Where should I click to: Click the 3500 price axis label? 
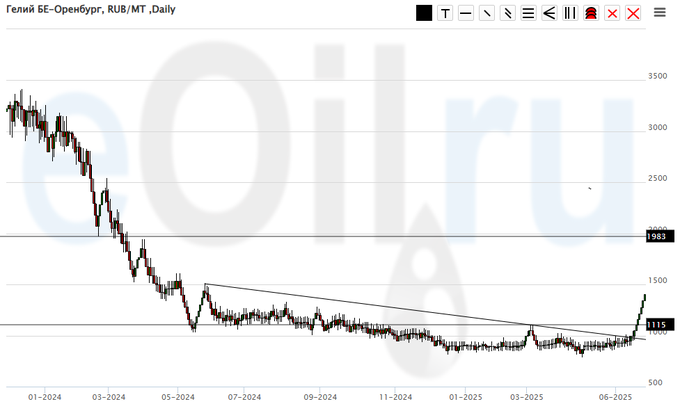[x=657, y=76]
